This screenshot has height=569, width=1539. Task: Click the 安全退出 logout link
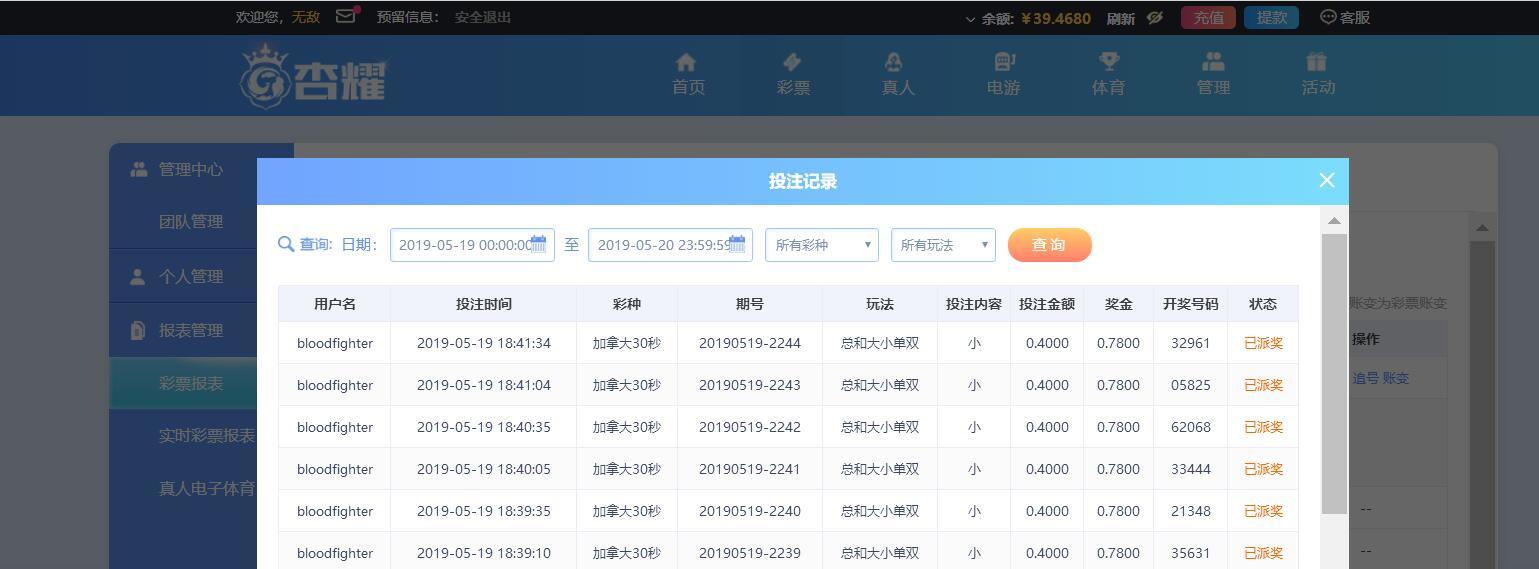483,17
